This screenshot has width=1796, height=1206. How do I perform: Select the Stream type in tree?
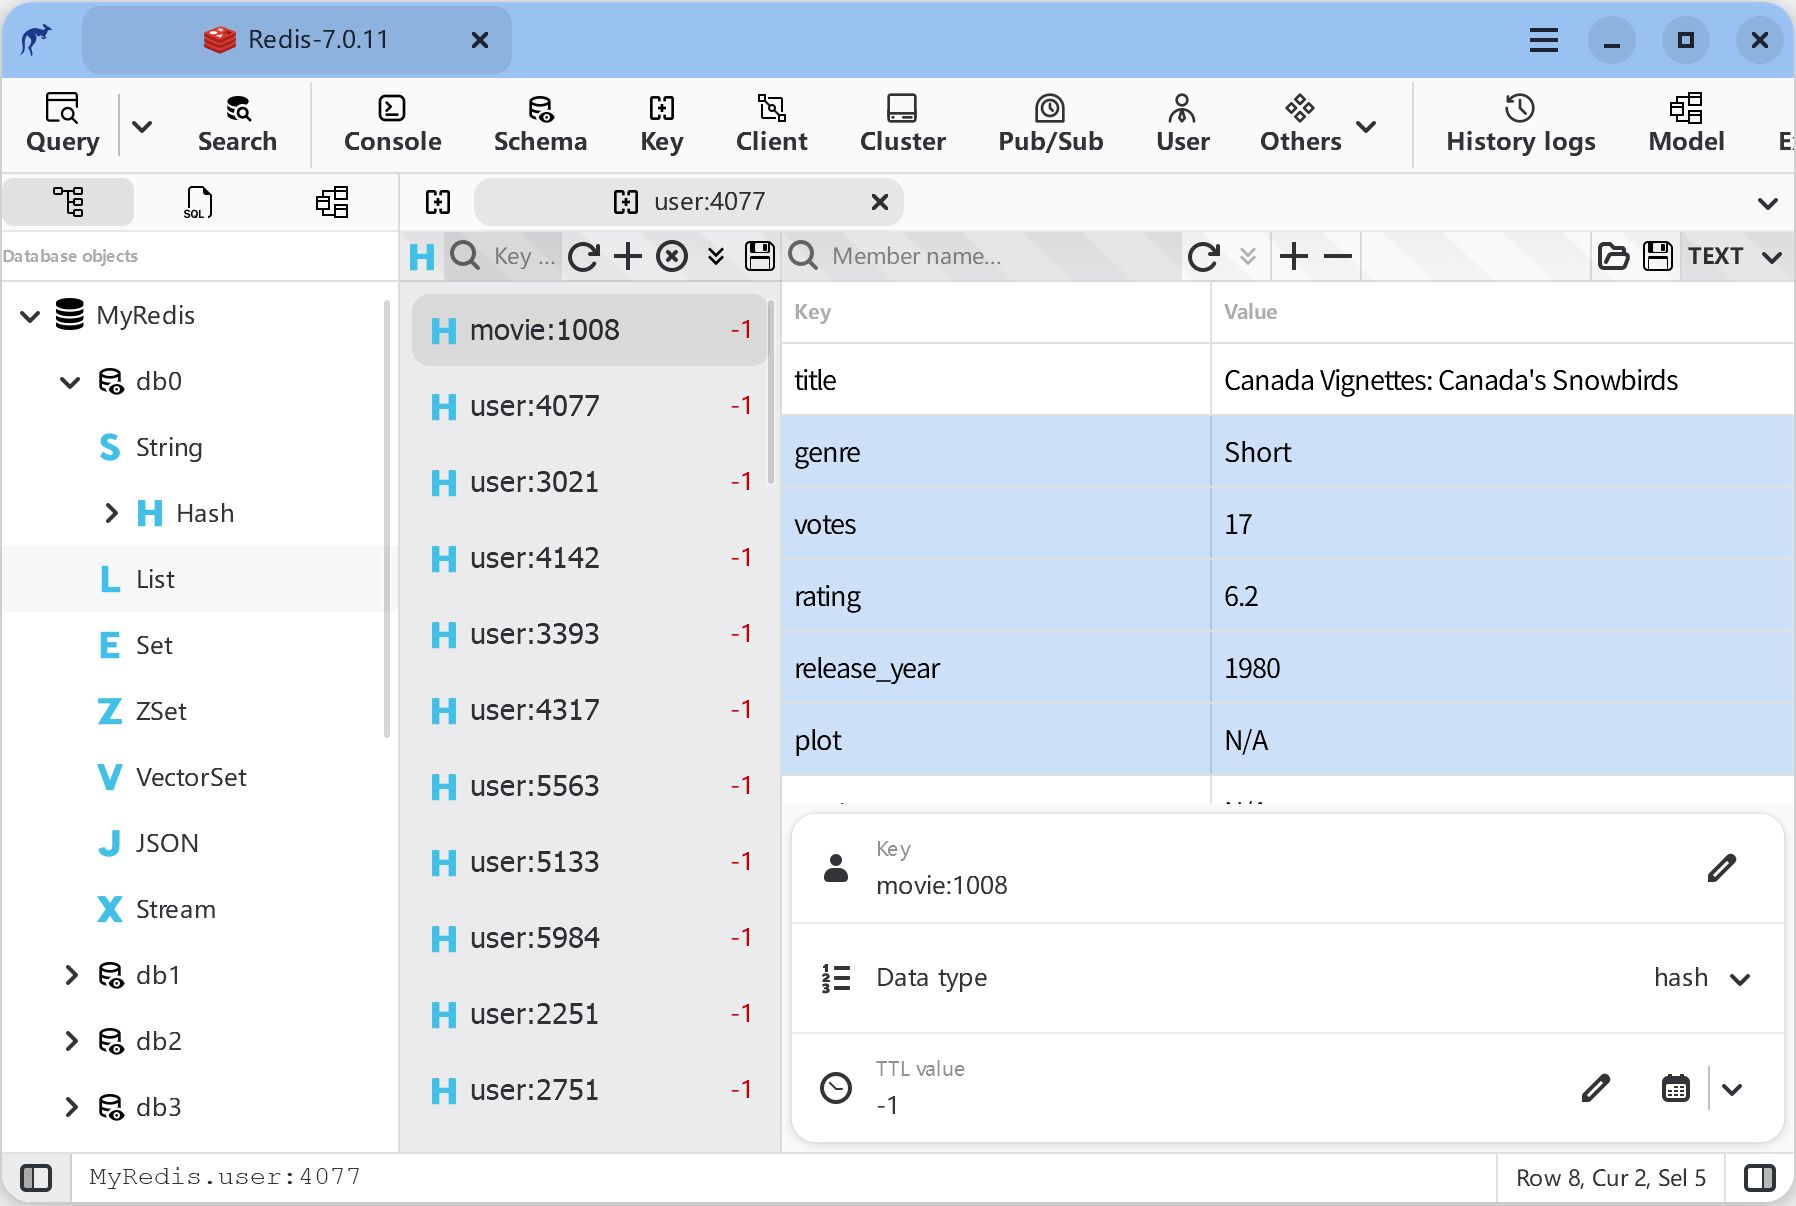click(x=175, y=909)
